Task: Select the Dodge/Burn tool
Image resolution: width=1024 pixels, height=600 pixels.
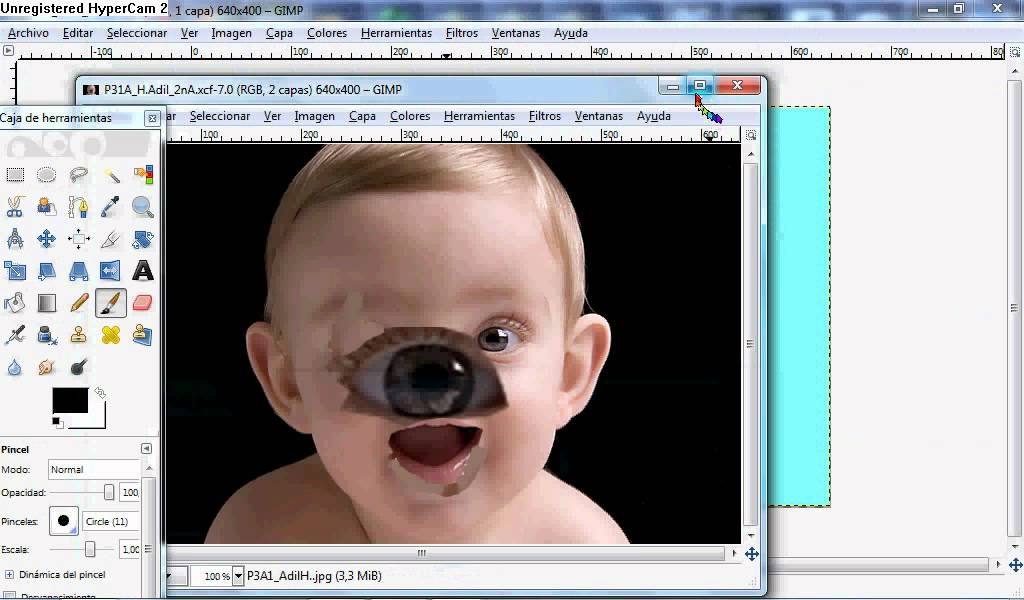Action: pos(78,367)
